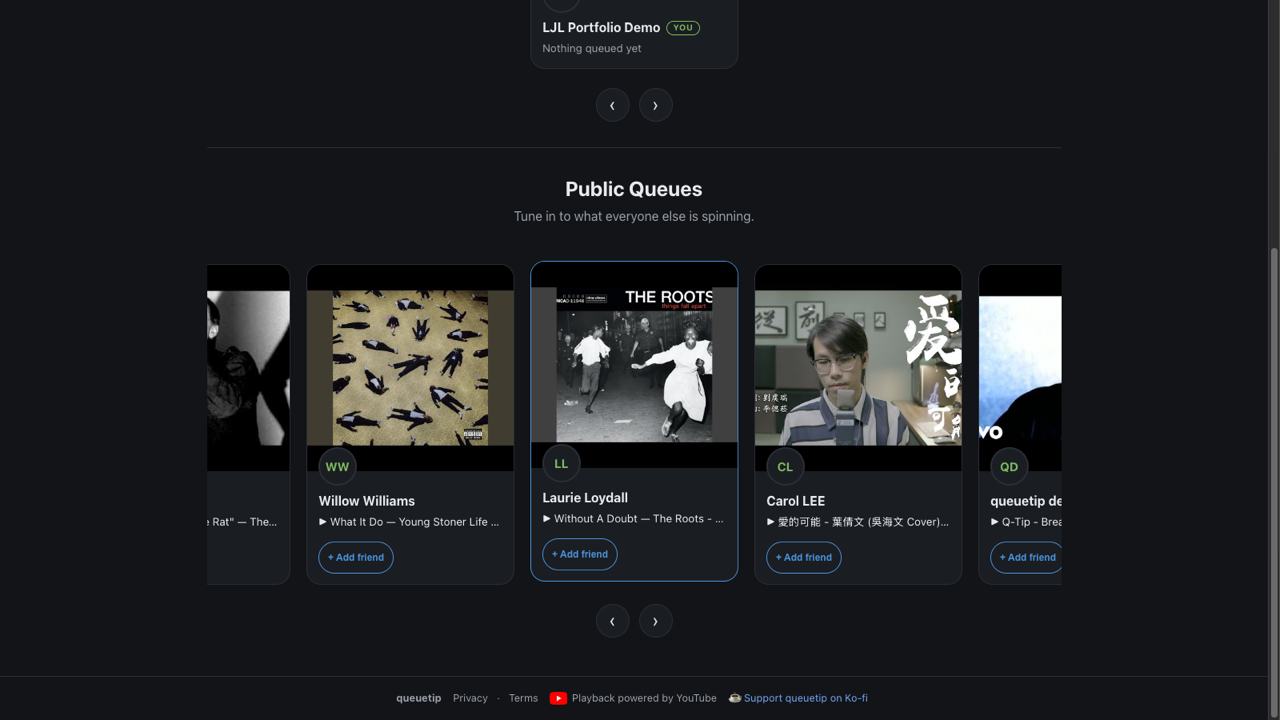Click the Laurie Loydall name
This screenshot has height=720, width=1280.
(585, 498)
